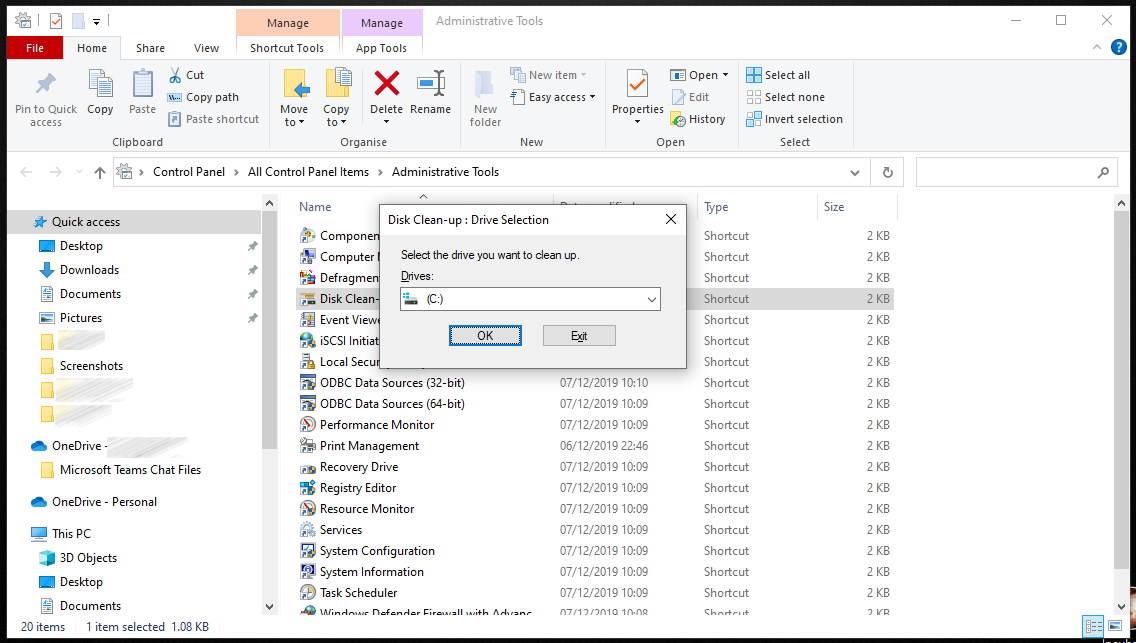
Task: Open the Share ribbon tab
Action: click(x=150, y=47)
